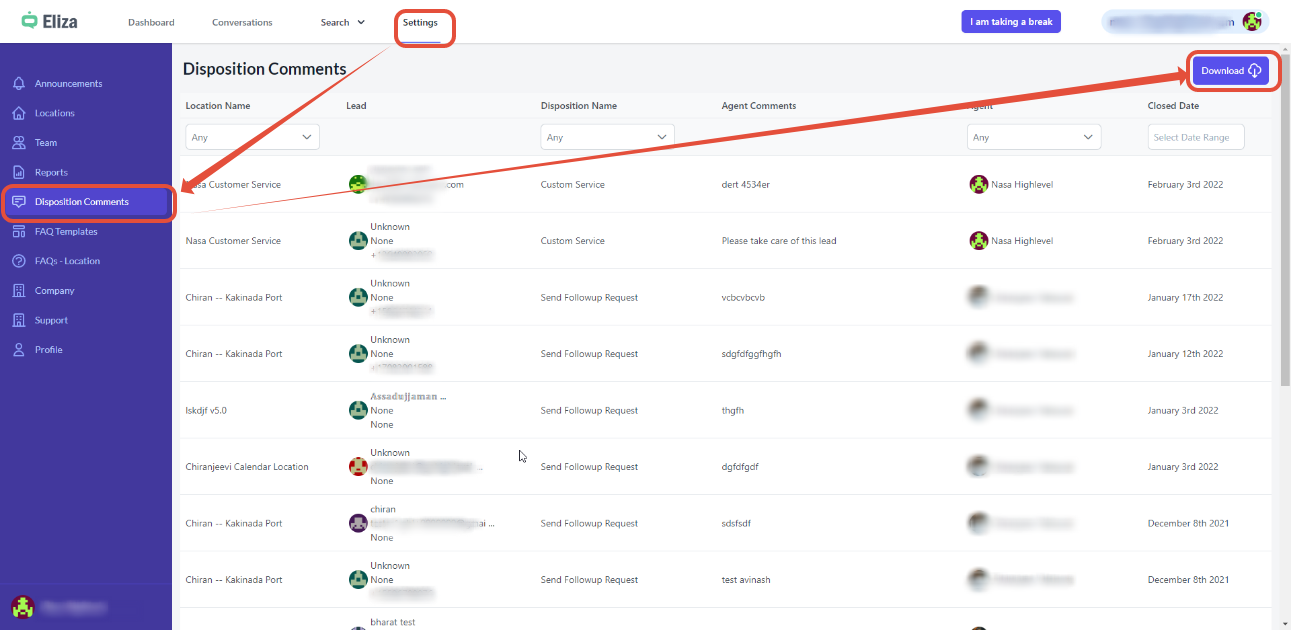Click the Download button

1230,71
